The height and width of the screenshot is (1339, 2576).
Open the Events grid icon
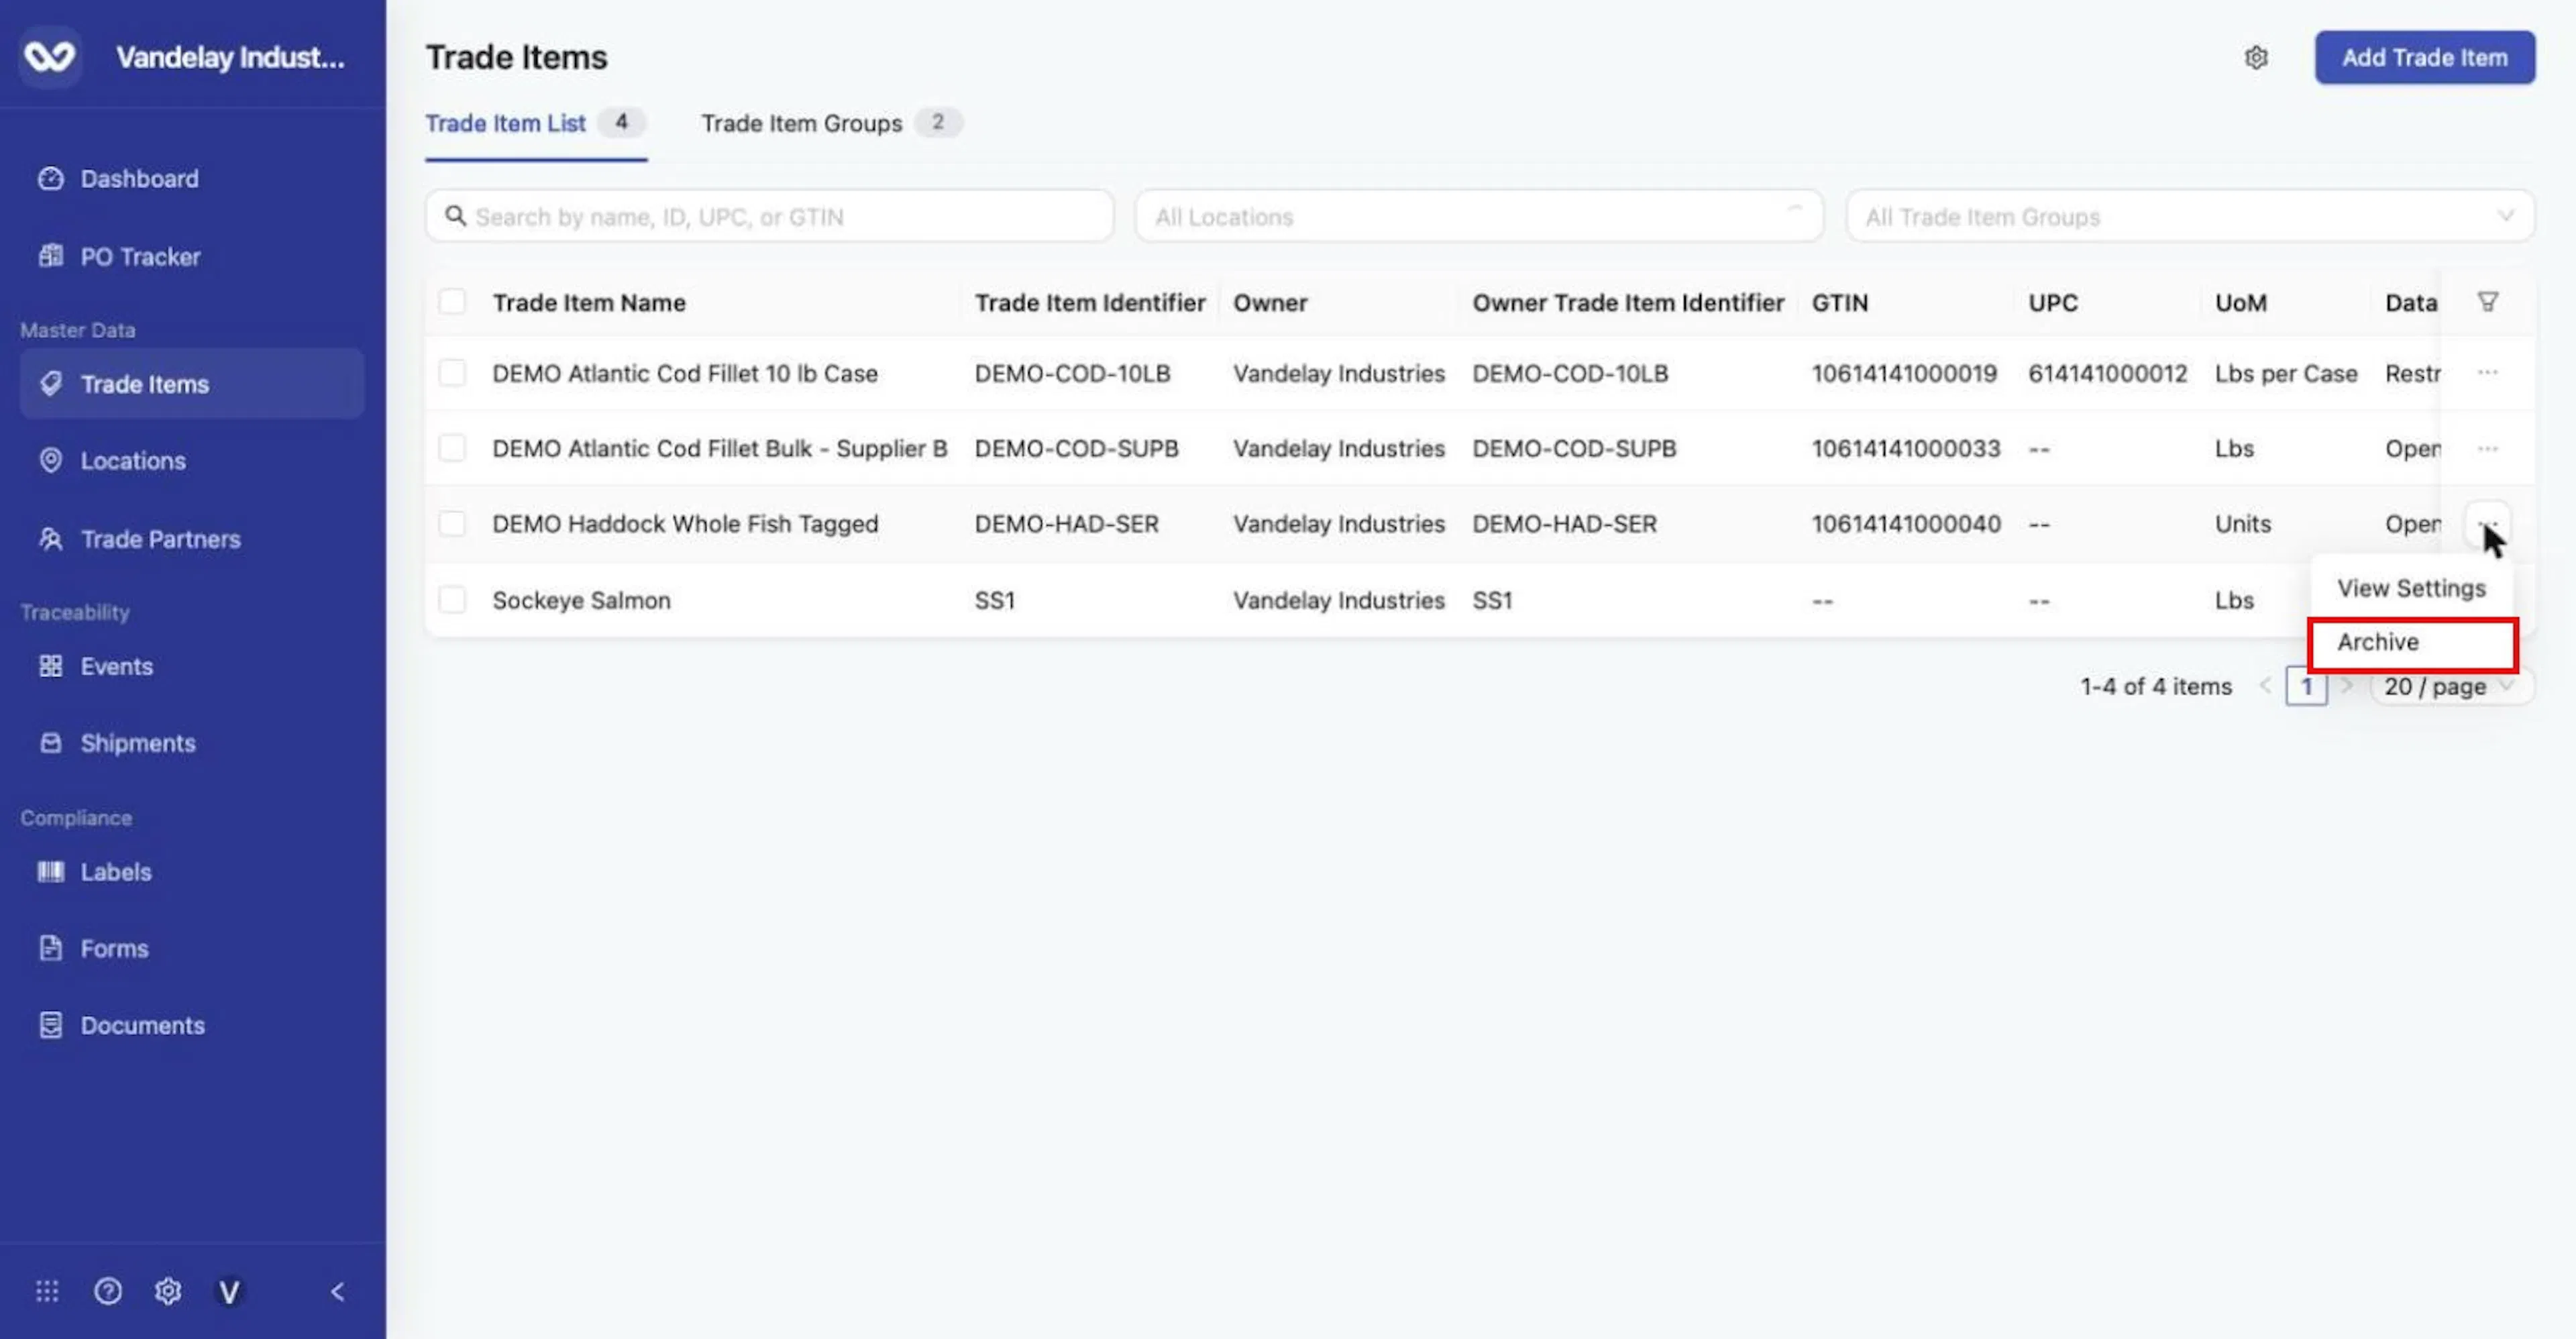pyautogui.click(x=50, y=666)
